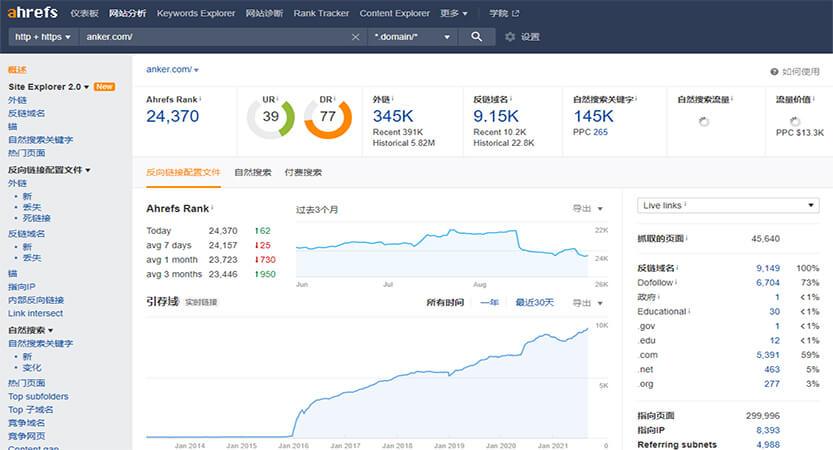Click Dofollow count 6,704

(768, 283)
